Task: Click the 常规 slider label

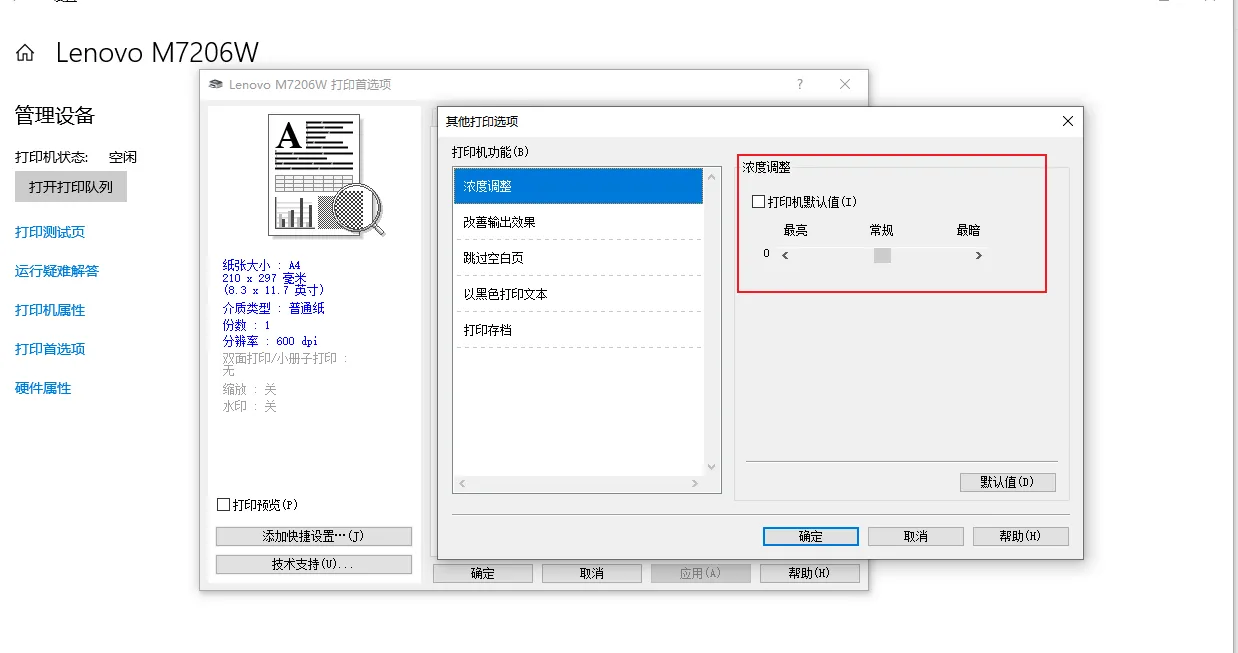Action: tap(881, 230)
